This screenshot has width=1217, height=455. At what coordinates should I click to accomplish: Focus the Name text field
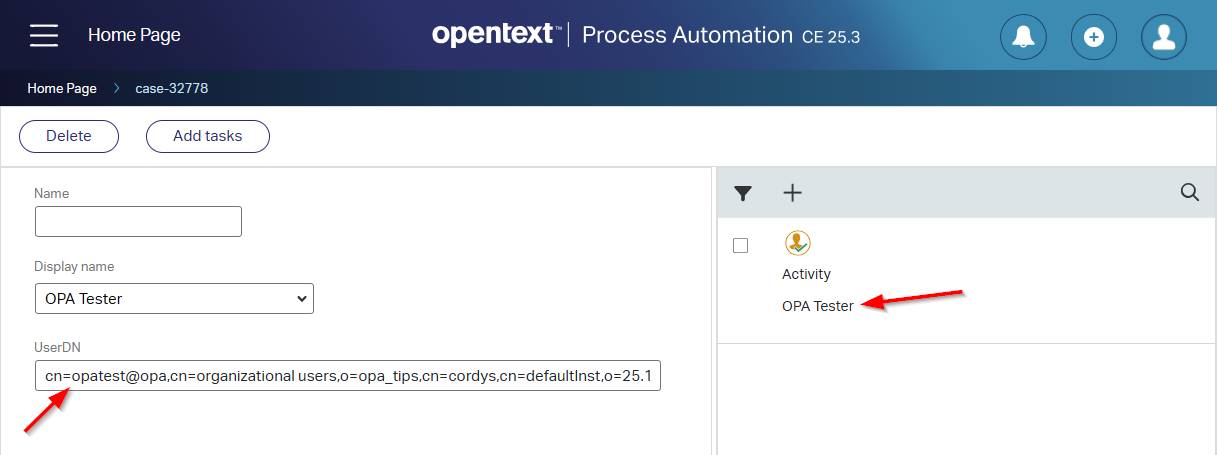(138, 221)
